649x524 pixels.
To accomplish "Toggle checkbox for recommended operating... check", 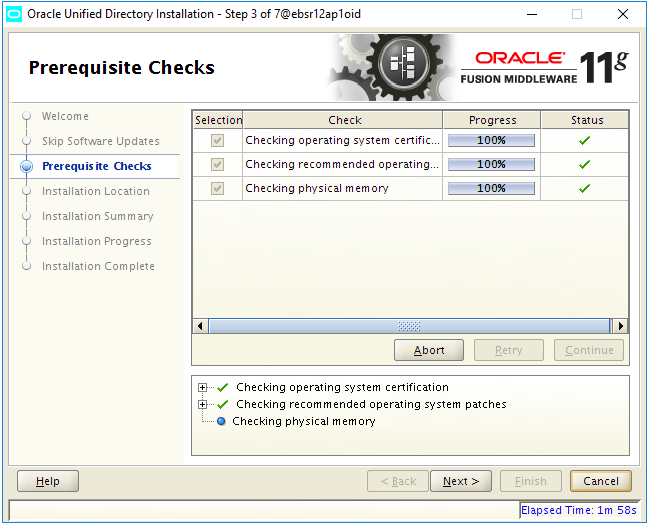I will (217, 165).
